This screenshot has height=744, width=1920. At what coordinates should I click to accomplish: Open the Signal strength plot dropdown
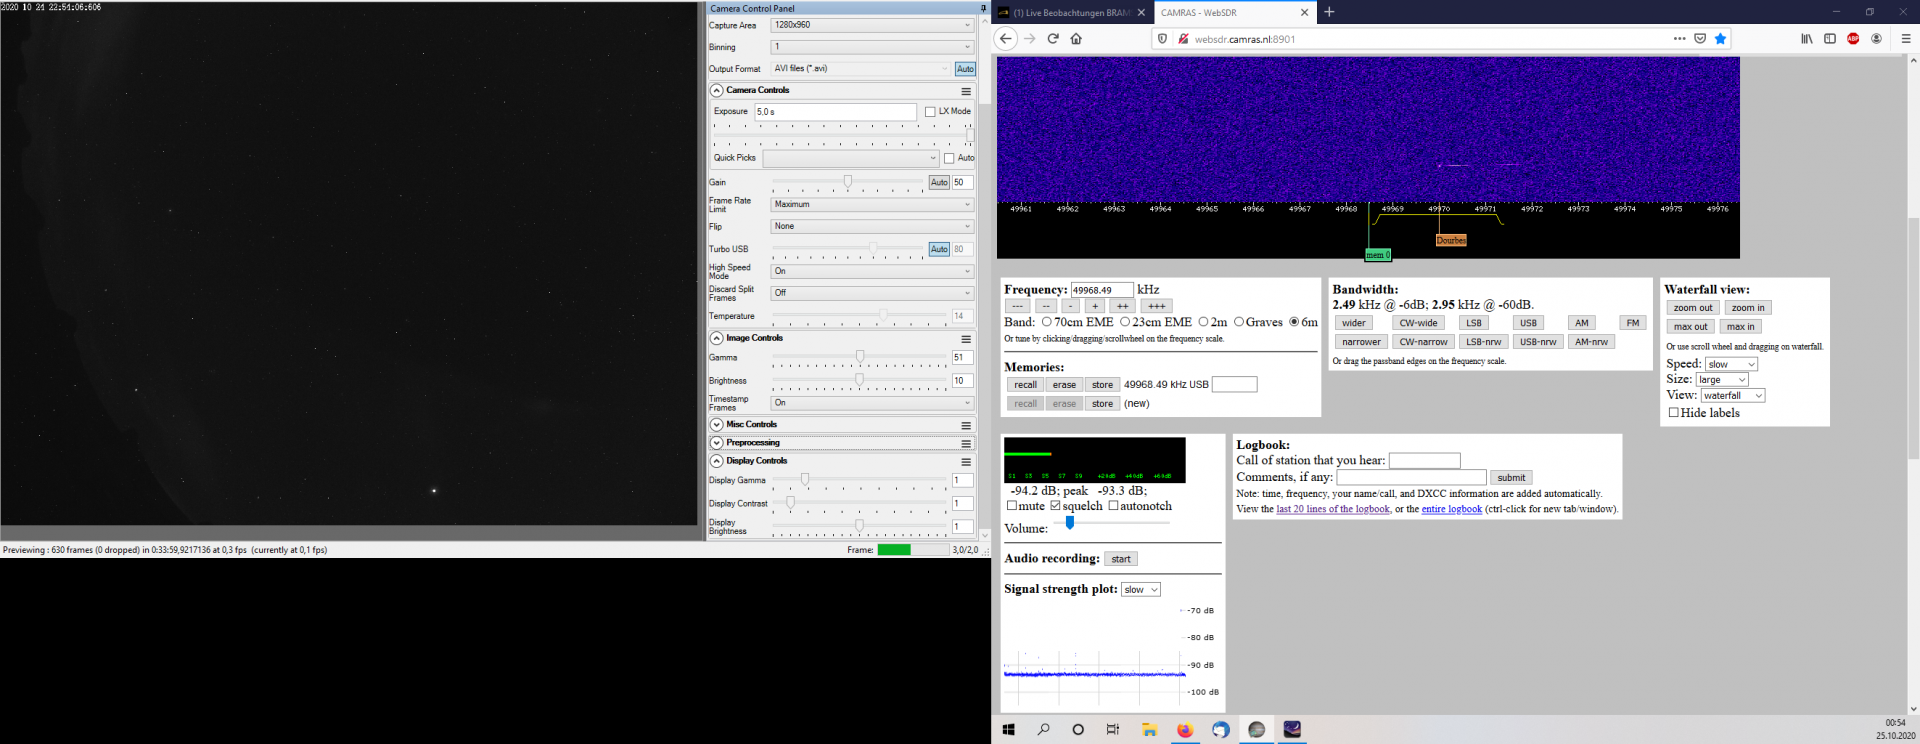[x=1141, y=590]
